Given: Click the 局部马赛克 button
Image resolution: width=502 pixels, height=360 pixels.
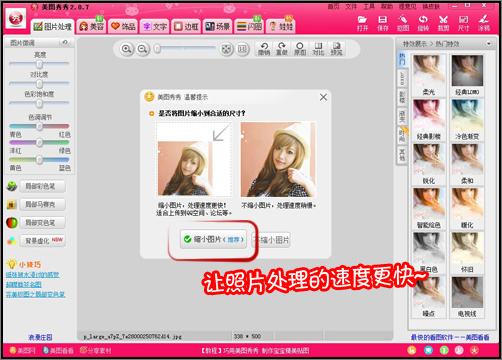Looking at the screenshot, I should point(42,204).
